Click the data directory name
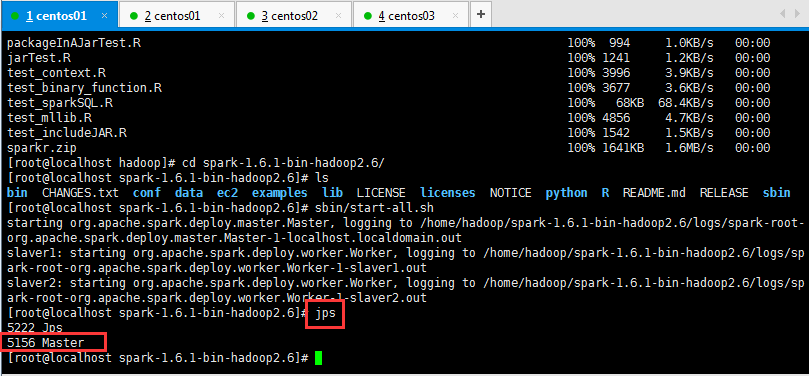The width and height of the screenshot is (809, 376). click(x=189, y=193)
